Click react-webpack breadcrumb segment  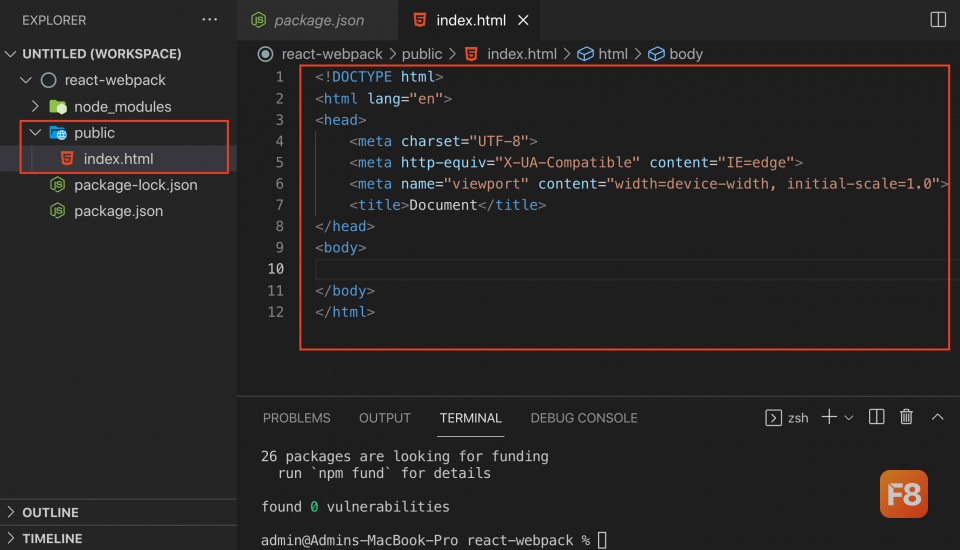(x=332, y=54)
